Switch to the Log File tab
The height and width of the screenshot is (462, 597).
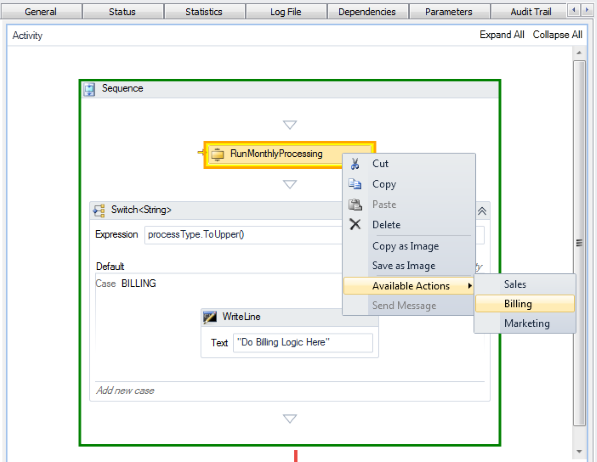[286, 11]
